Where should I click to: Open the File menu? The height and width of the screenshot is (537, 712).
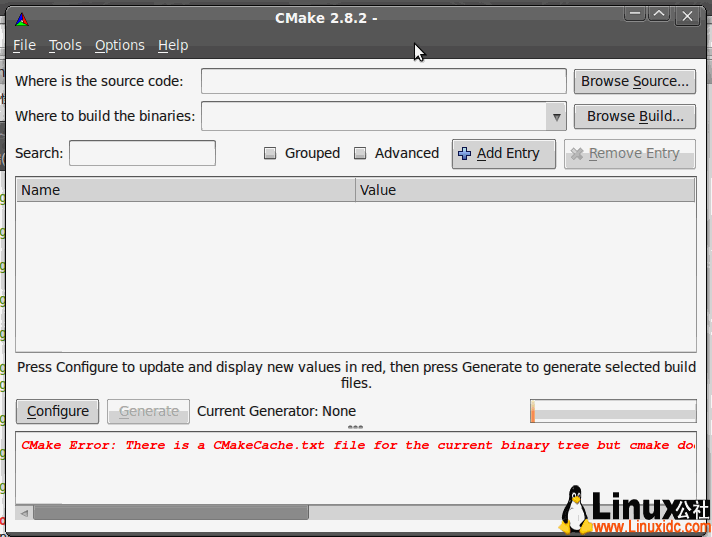(x=24, y=45)
